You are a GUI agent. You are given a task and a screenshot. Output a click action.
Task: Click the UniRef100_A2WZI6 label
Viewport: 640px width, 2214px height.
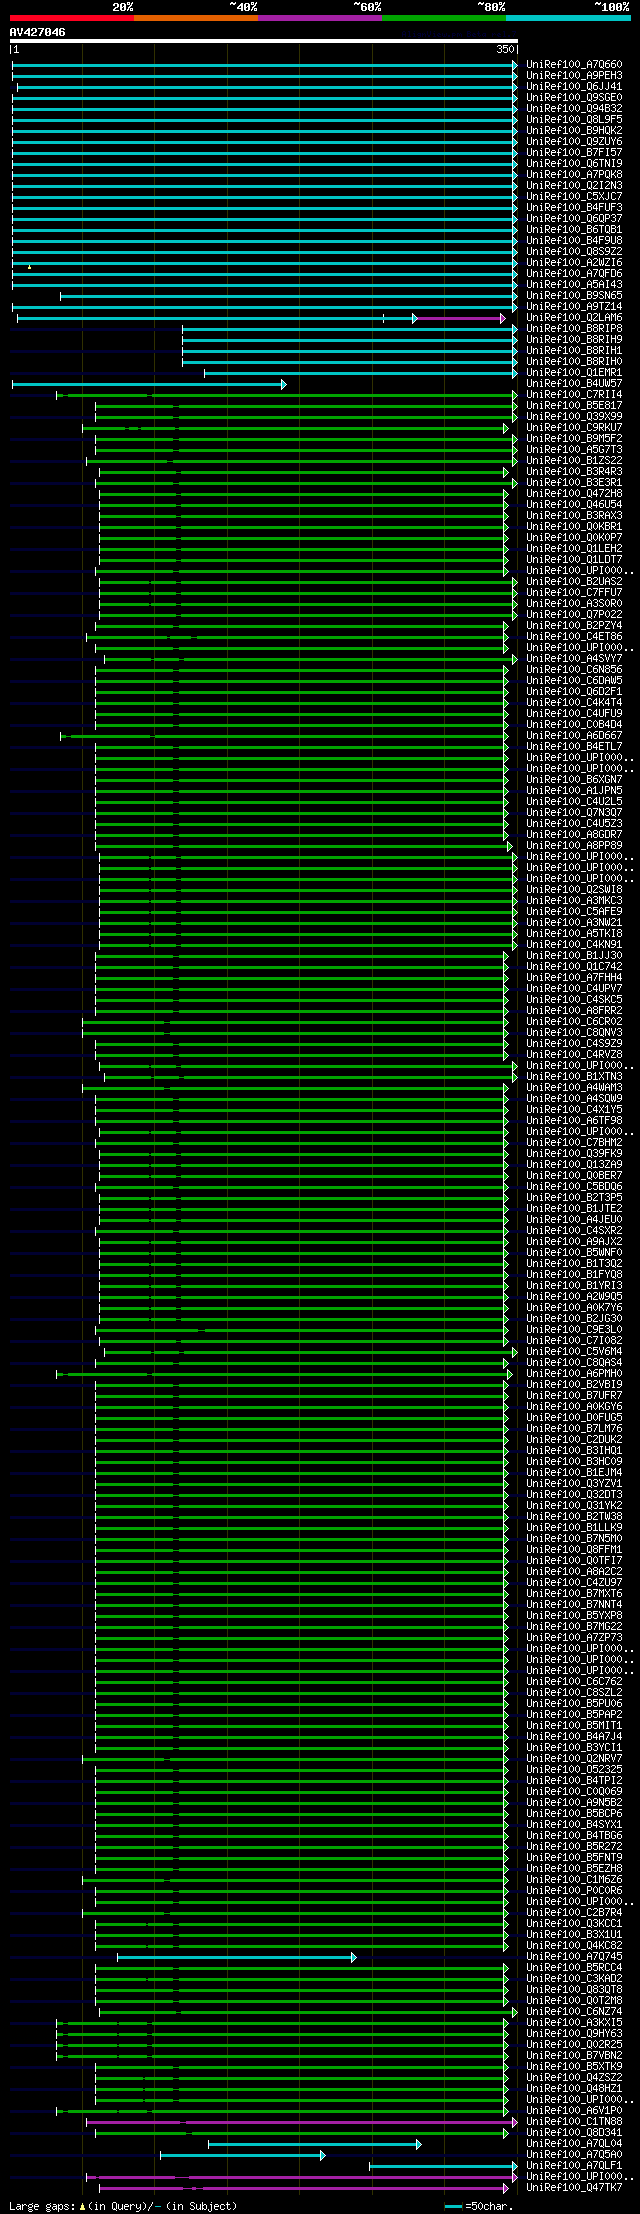tap(574, 263)
